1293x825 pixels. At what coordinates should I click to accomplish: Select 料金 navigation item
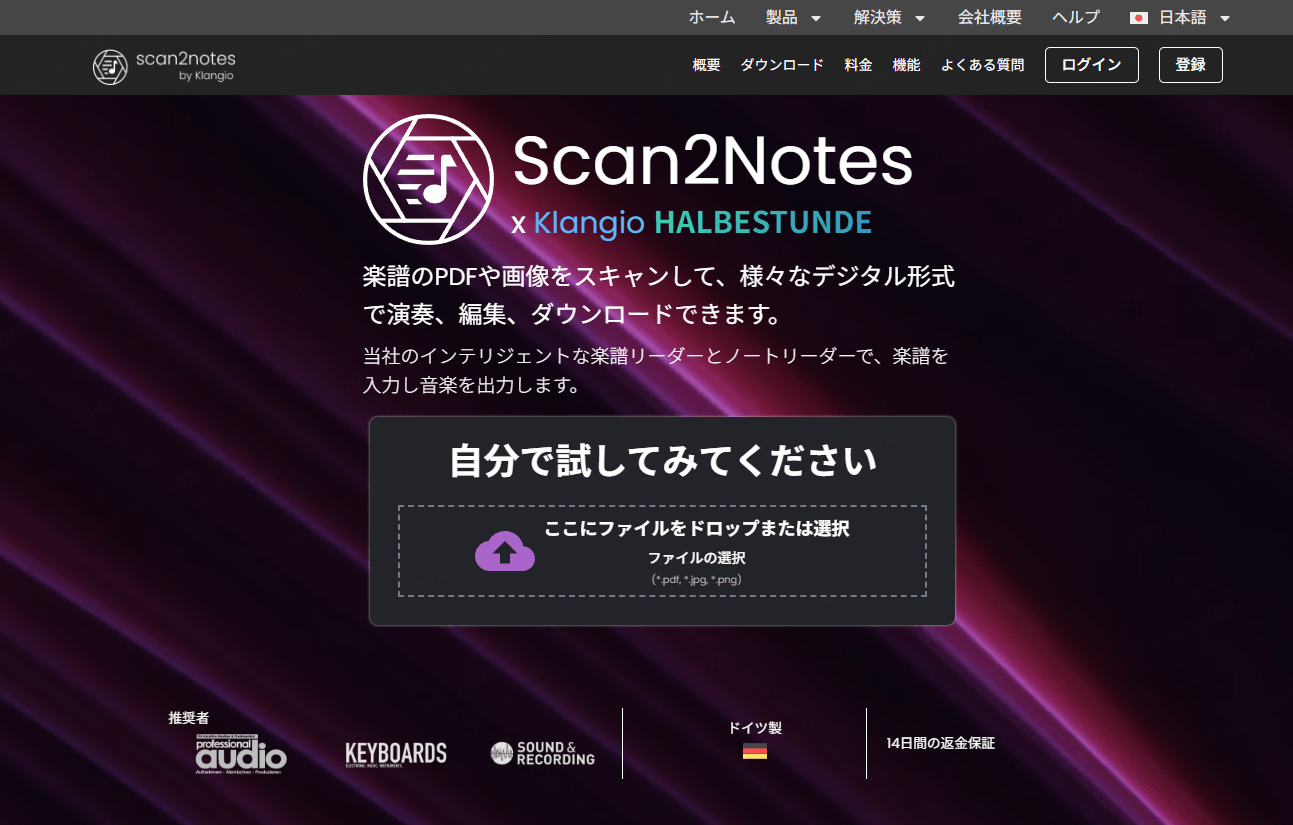(858, 65)
